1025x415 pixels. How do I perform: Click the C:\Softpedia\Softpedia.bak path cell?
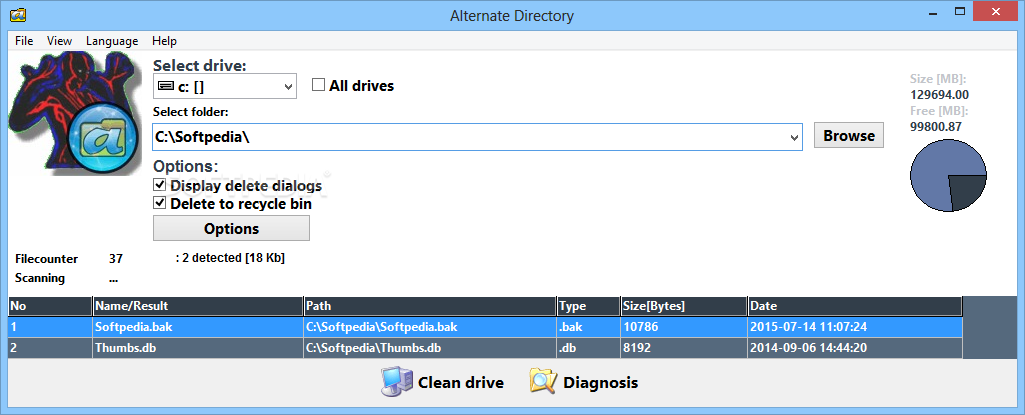click(x=430, y=327)
